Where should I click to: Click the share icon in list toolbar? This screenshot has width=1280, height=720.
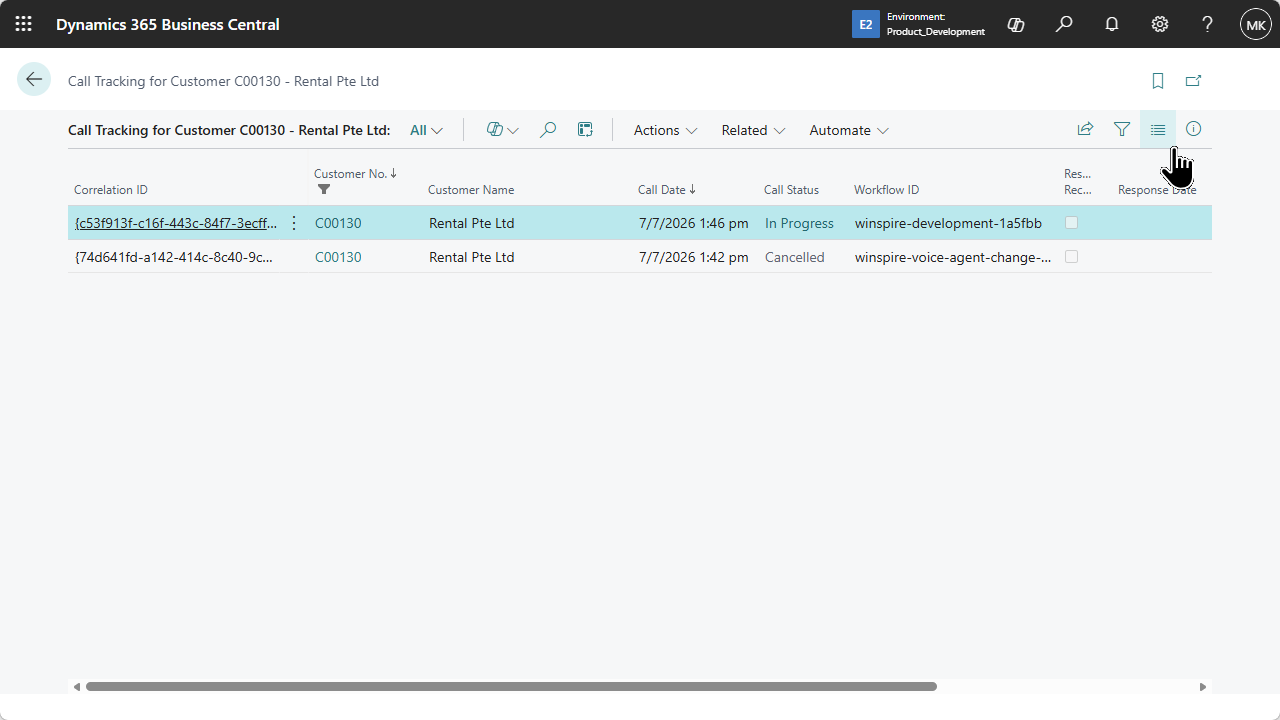[x=1085, y=129]
